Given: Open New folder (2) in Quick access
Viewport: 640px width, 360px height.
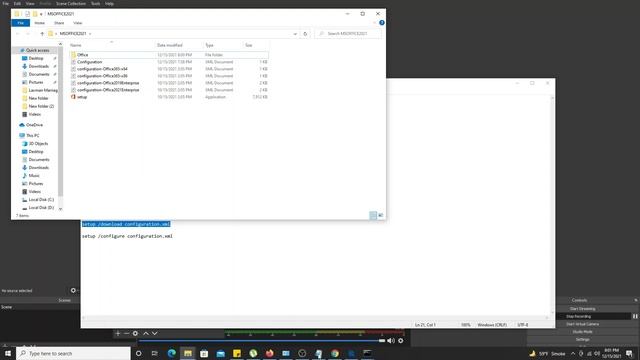Looking at the screenshot, I should click(x=41, y=106).
